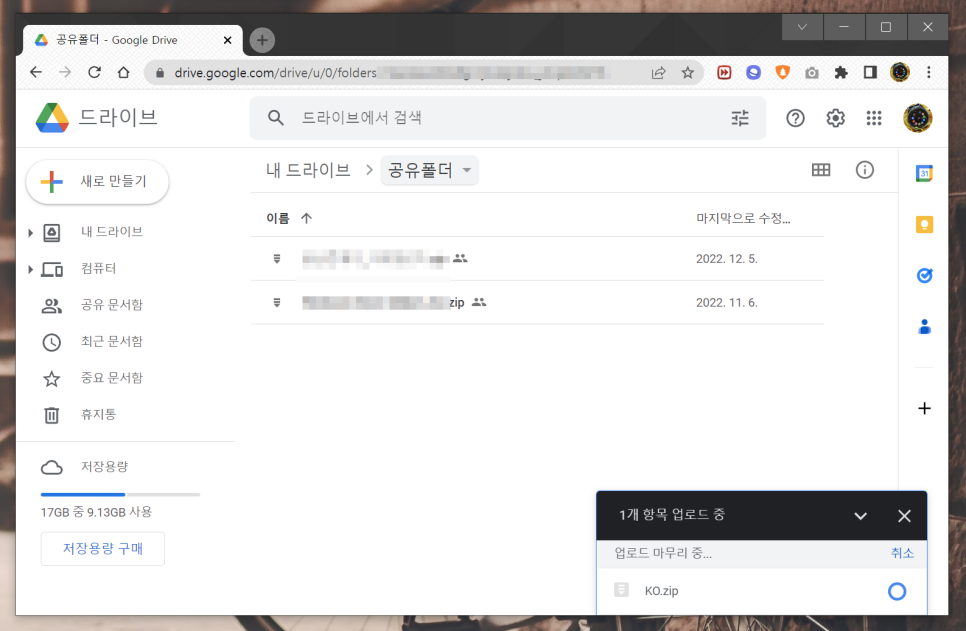Go forward to the next page
This screenshot has height=631, width=966.
point(65,72)
